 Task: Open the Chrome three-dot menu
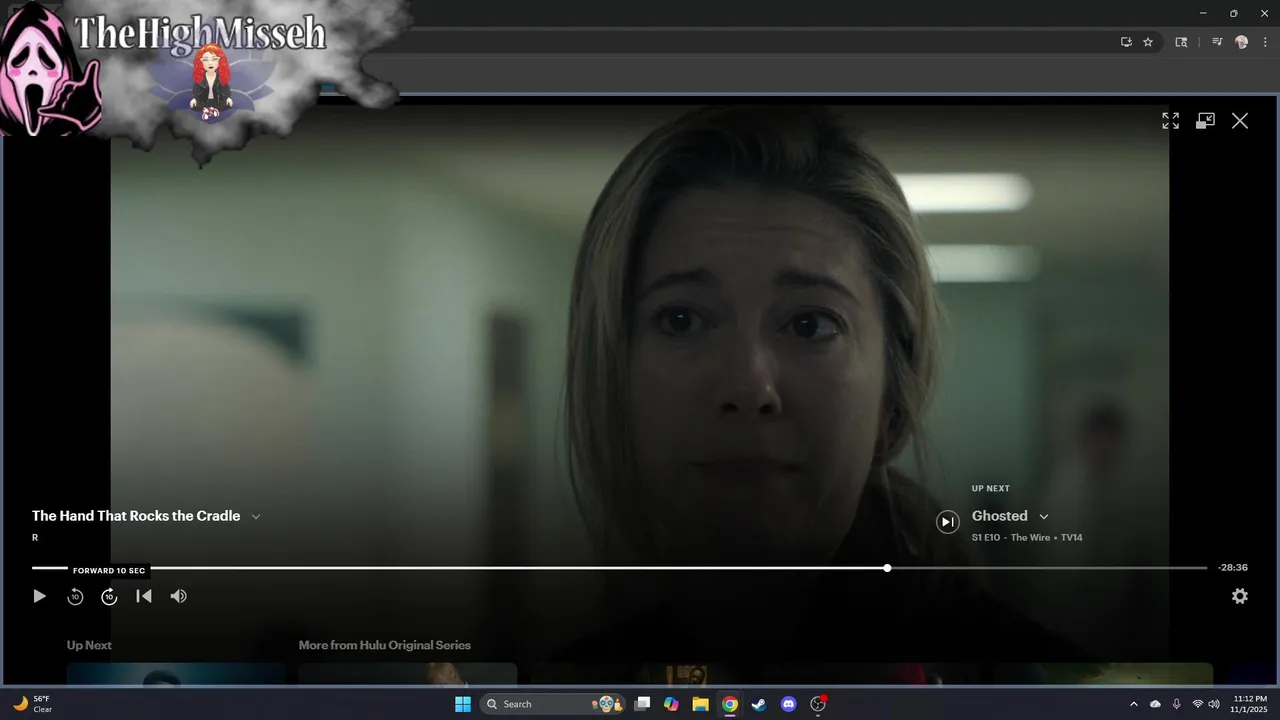click(x=1265, y=42)
